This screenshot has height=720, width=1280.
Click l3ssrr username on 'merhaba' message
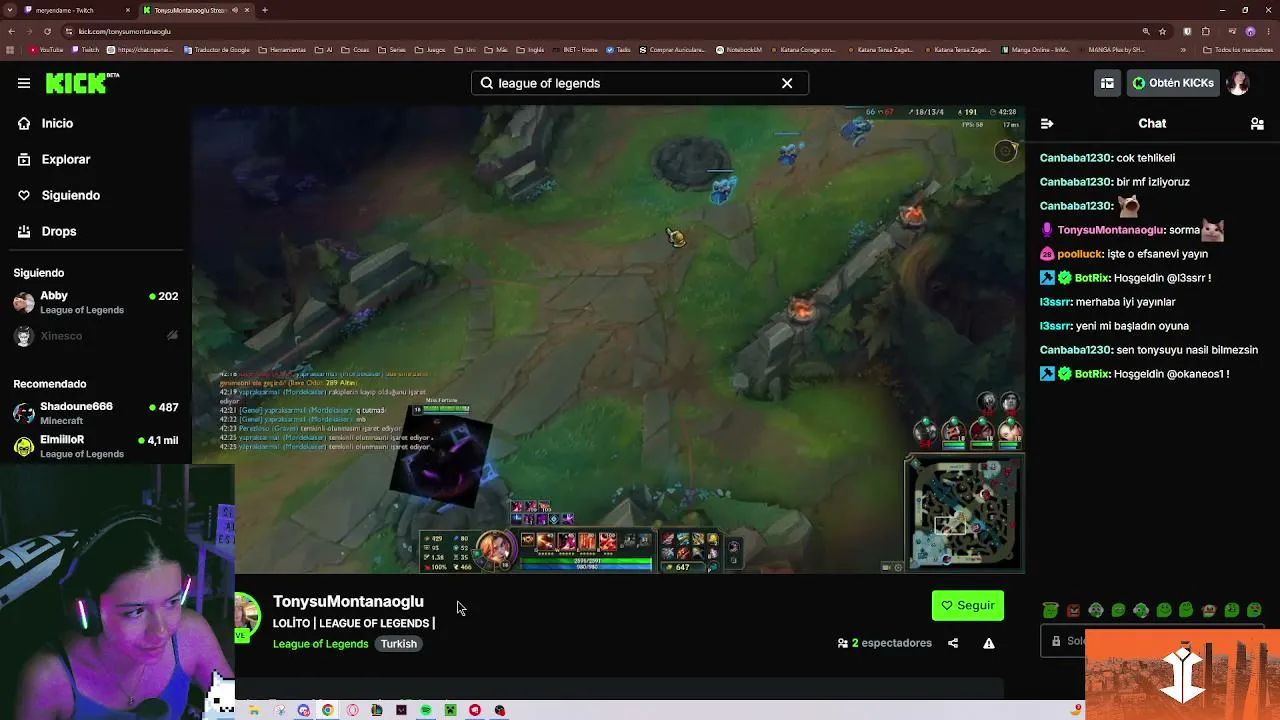[x=1055, y=302]
